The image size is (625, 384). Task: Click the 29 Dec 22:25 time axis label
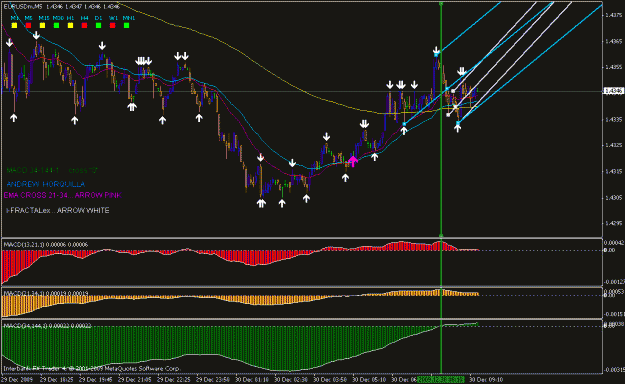coord(173,380)
